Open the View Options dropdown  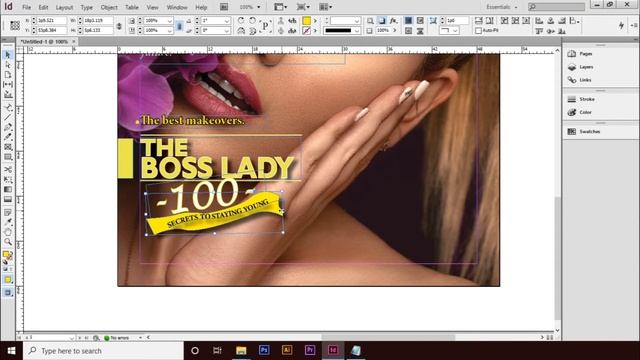pyautogui.click(x=280, y=7)
